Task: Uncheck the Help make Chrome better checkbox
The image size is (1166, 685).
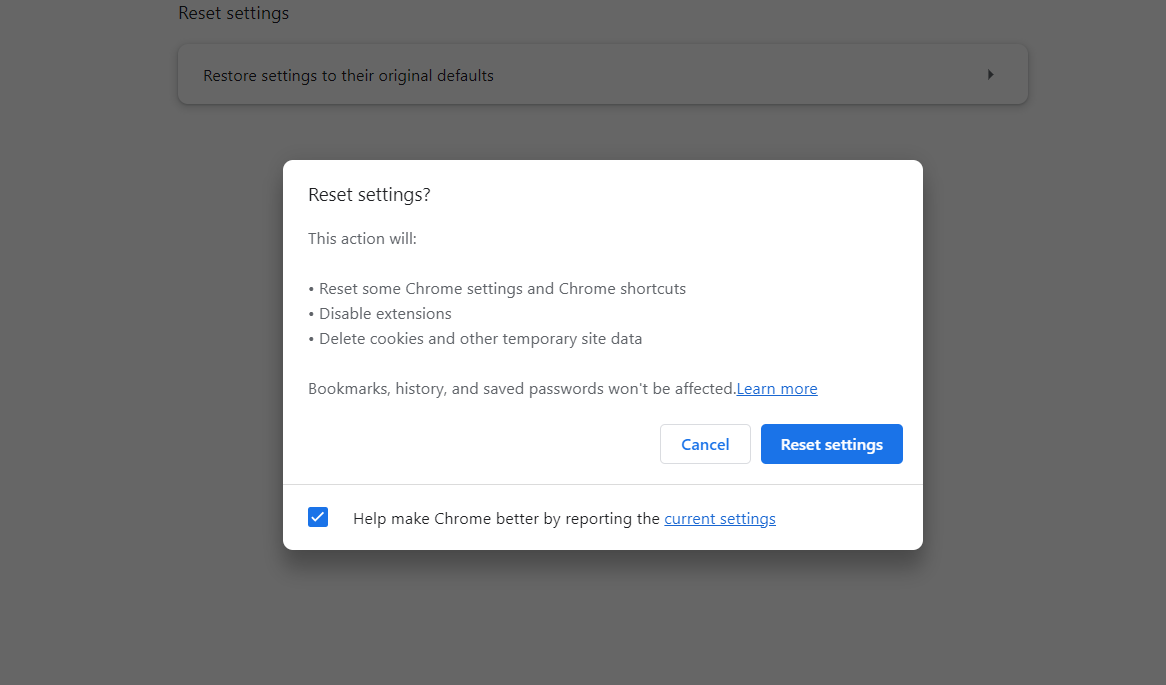Action: click(x=318, y=517)
